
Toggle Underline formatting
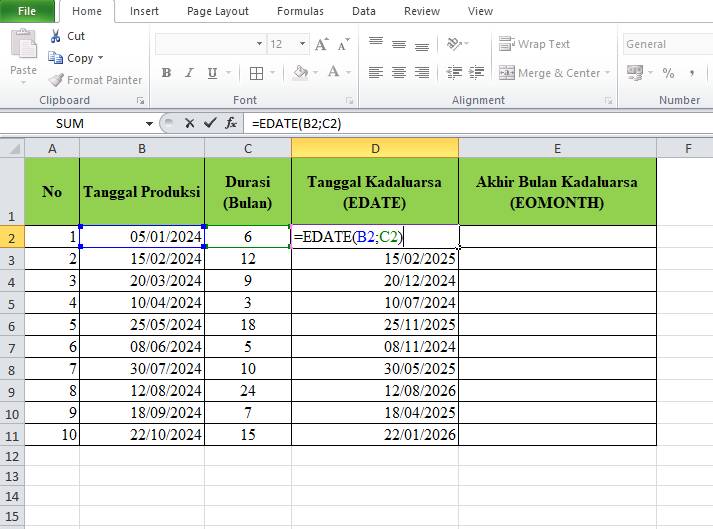tap(212, 73)
